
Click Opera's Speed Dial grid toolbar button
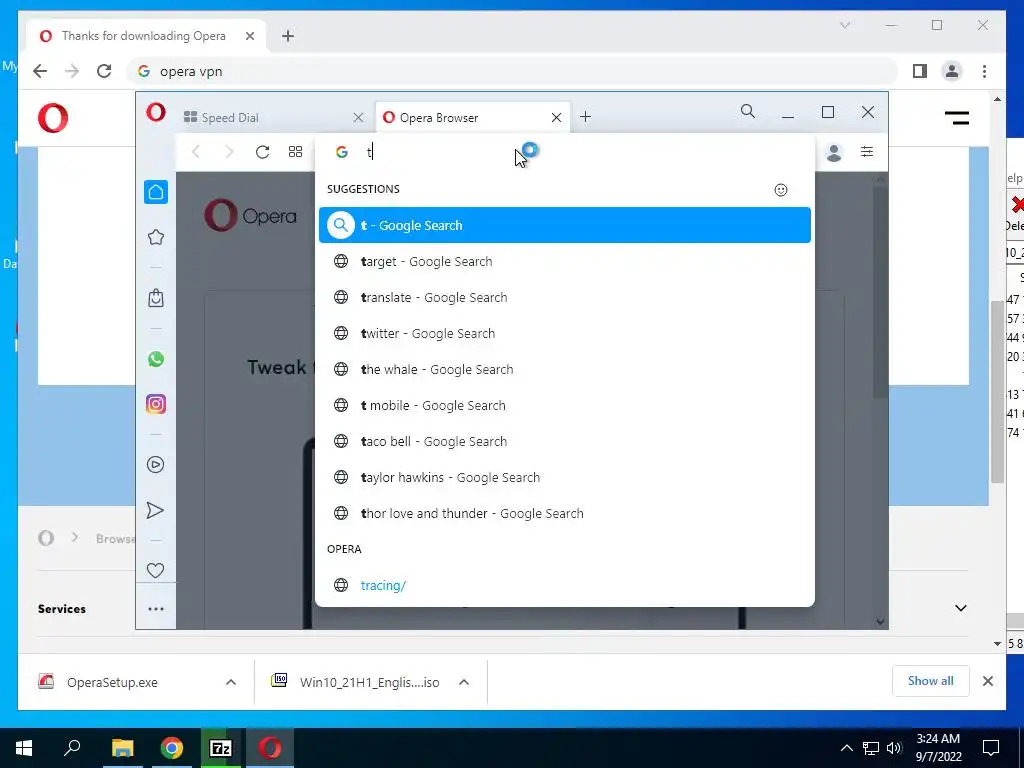point(295,152)
